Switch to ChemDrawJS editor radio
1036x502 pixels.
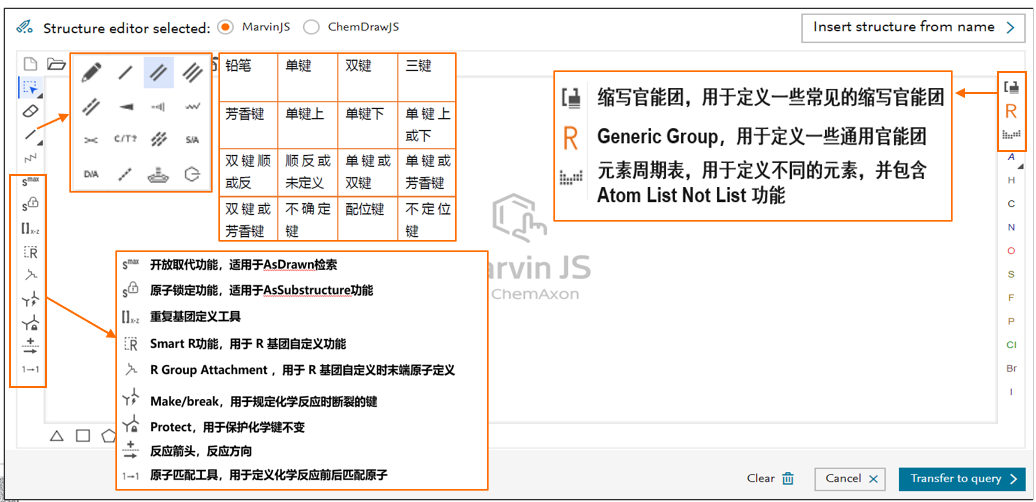[x=312, y=27]
